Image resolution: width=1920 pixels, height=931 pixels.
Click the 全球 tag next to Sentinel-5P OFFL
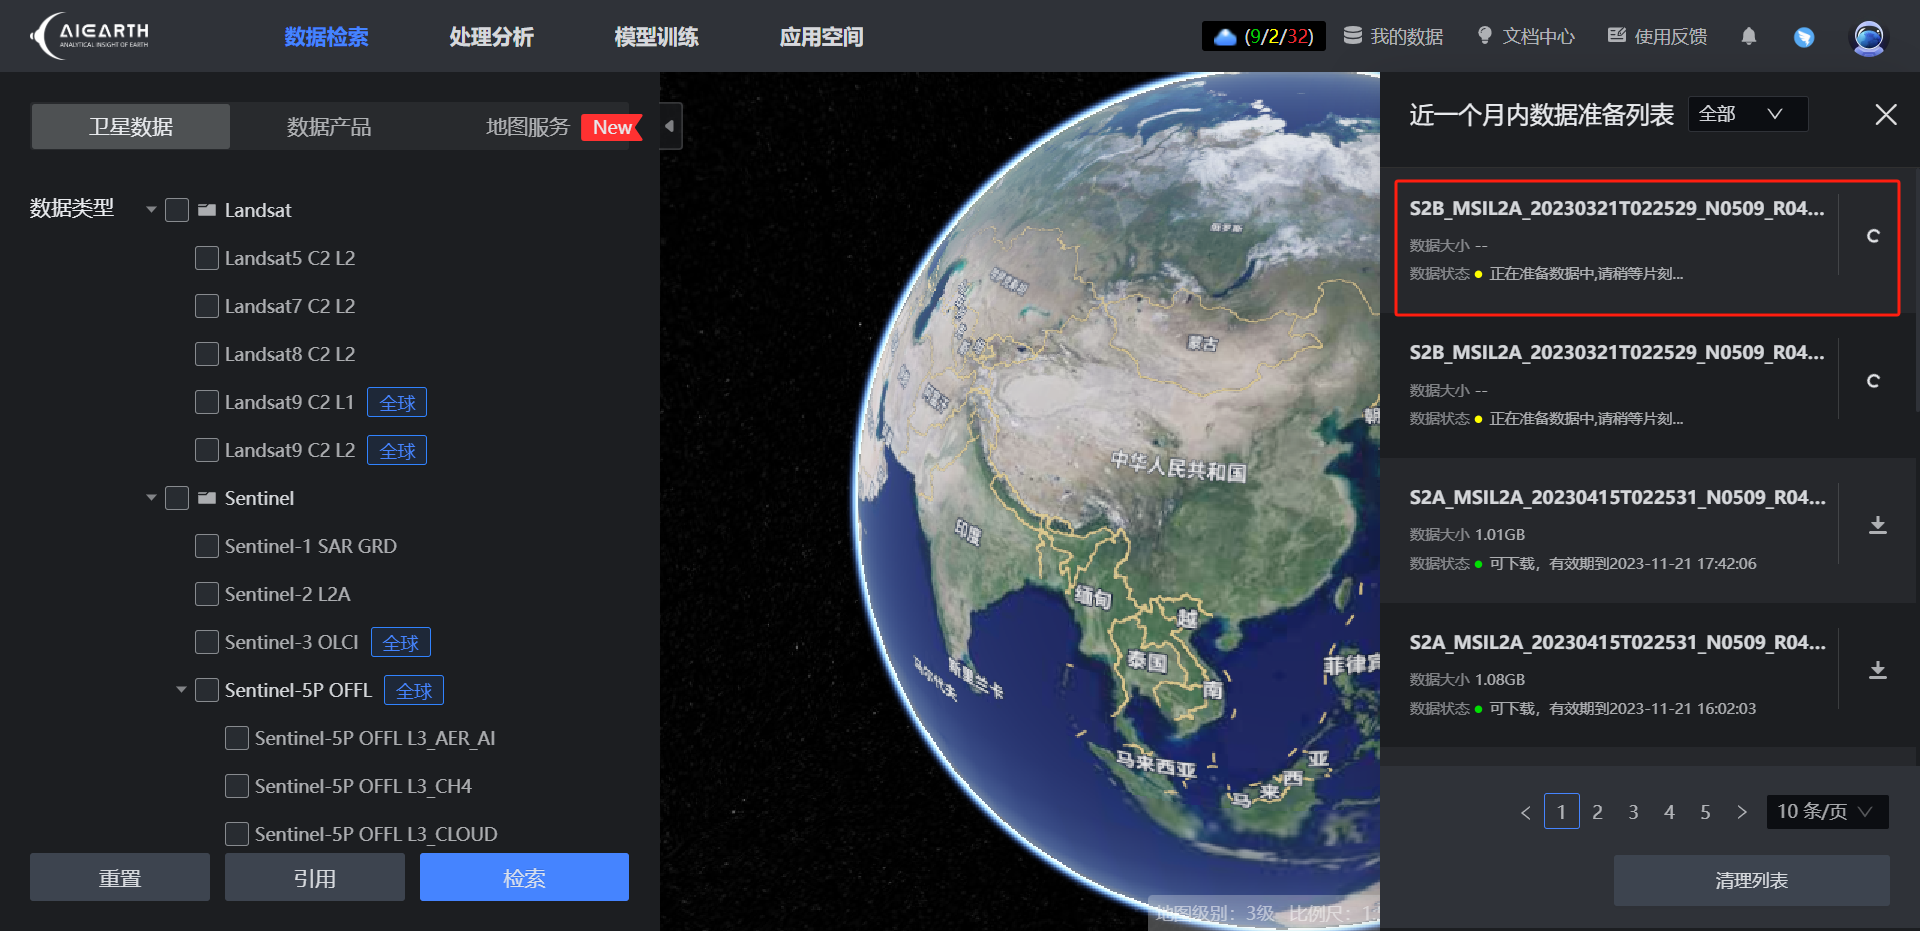pos(414,690)
